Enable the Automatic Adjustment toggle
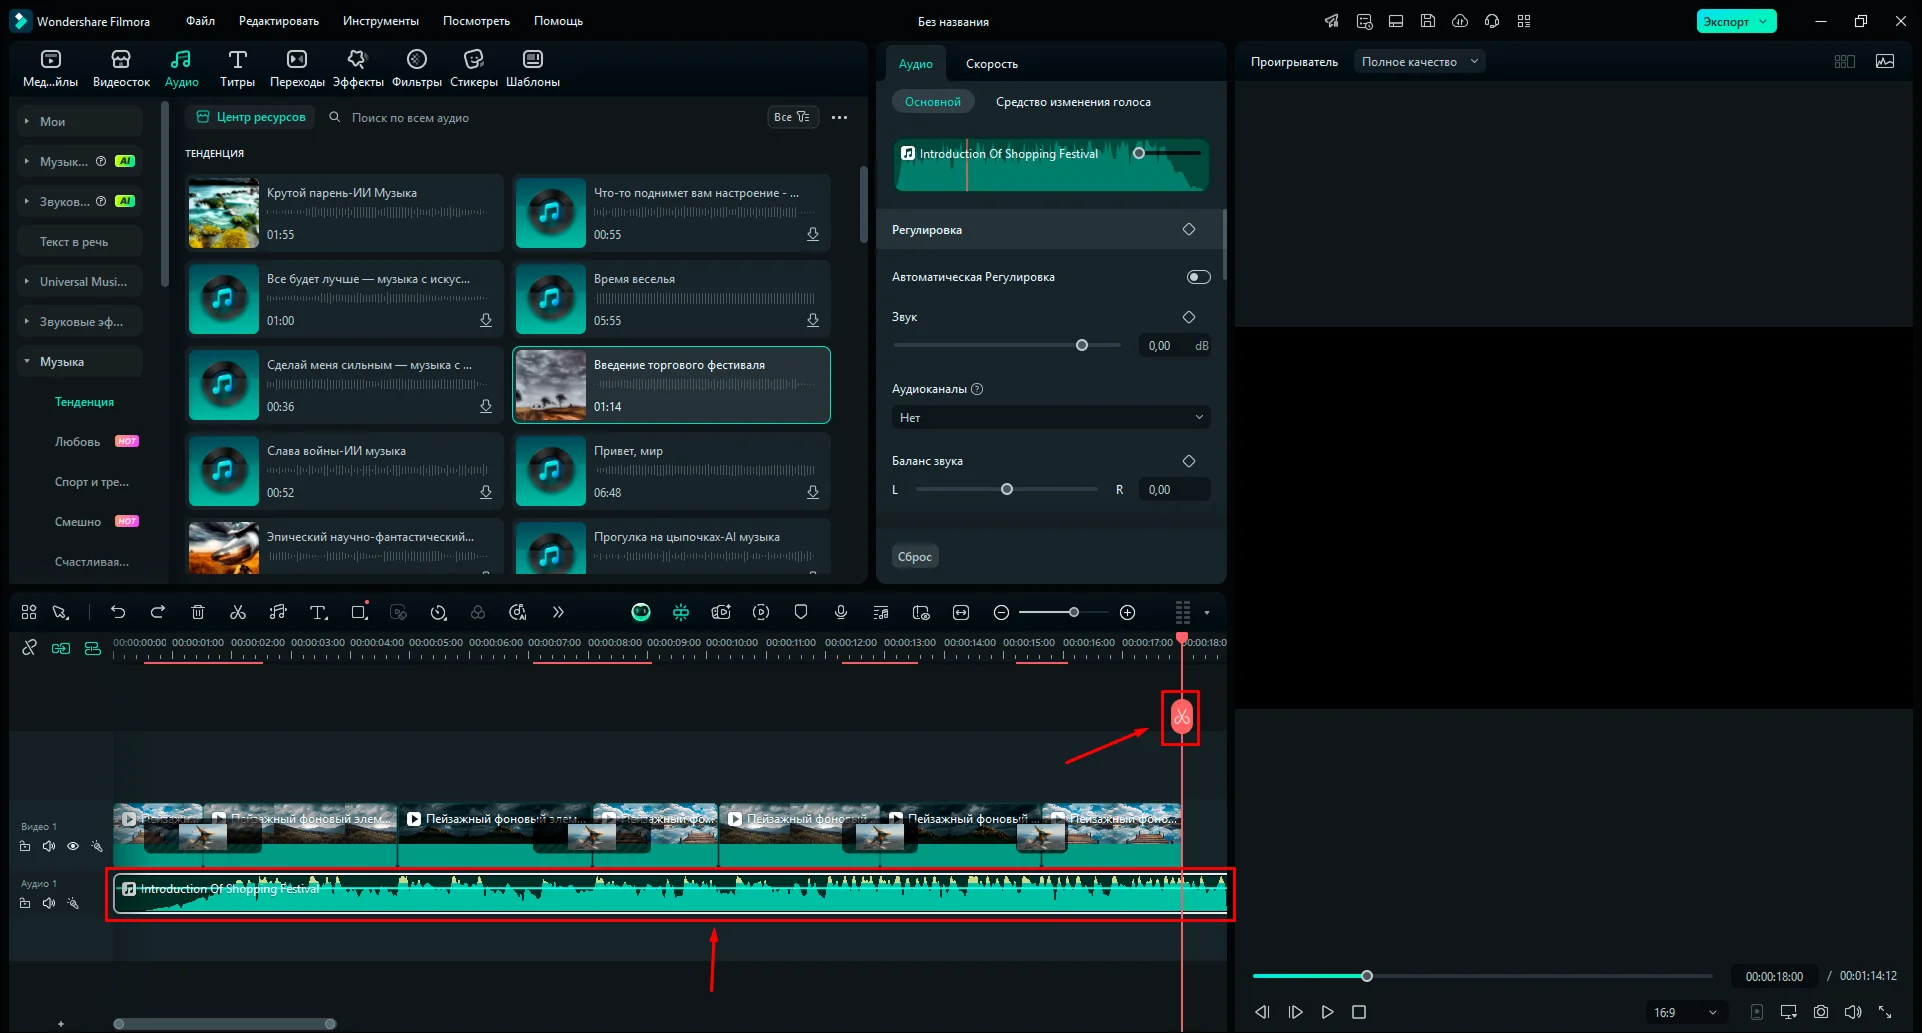Image resolution: width=1922 pixels, height=1033 pixels. click(x=1197, y=277)
